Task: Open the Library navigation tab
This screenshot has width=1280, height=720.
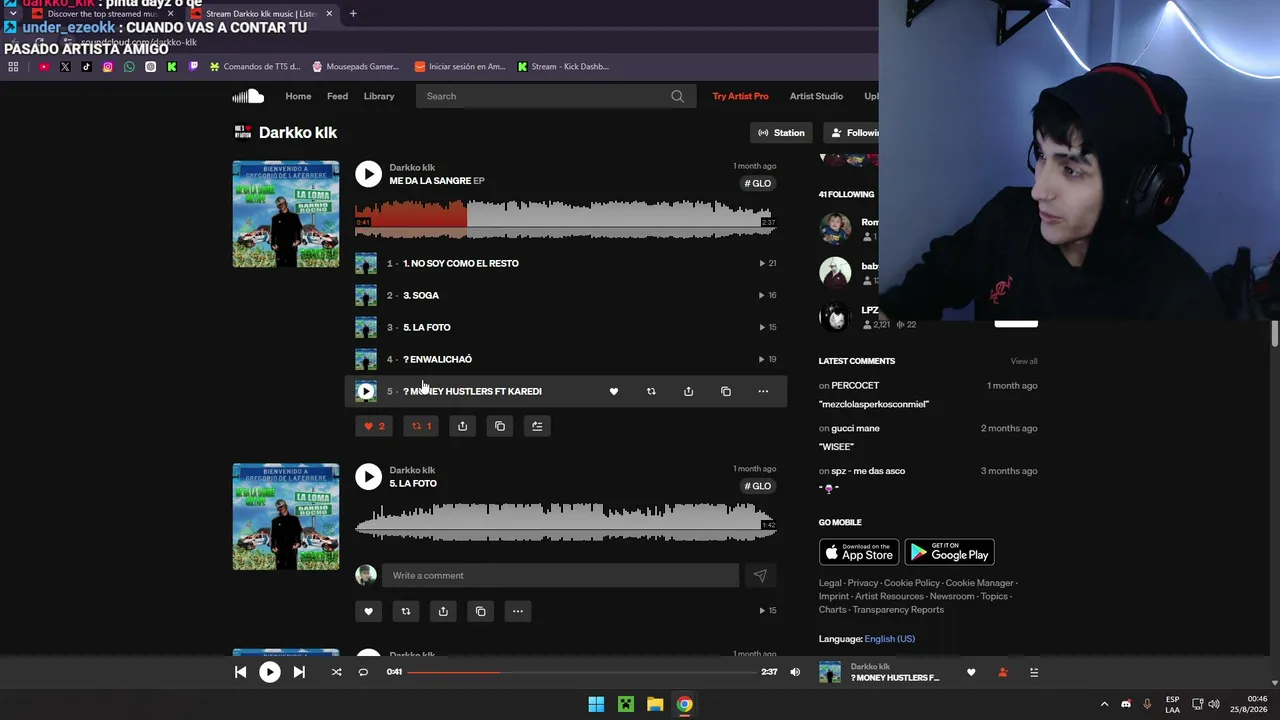Action: [379, 96]
